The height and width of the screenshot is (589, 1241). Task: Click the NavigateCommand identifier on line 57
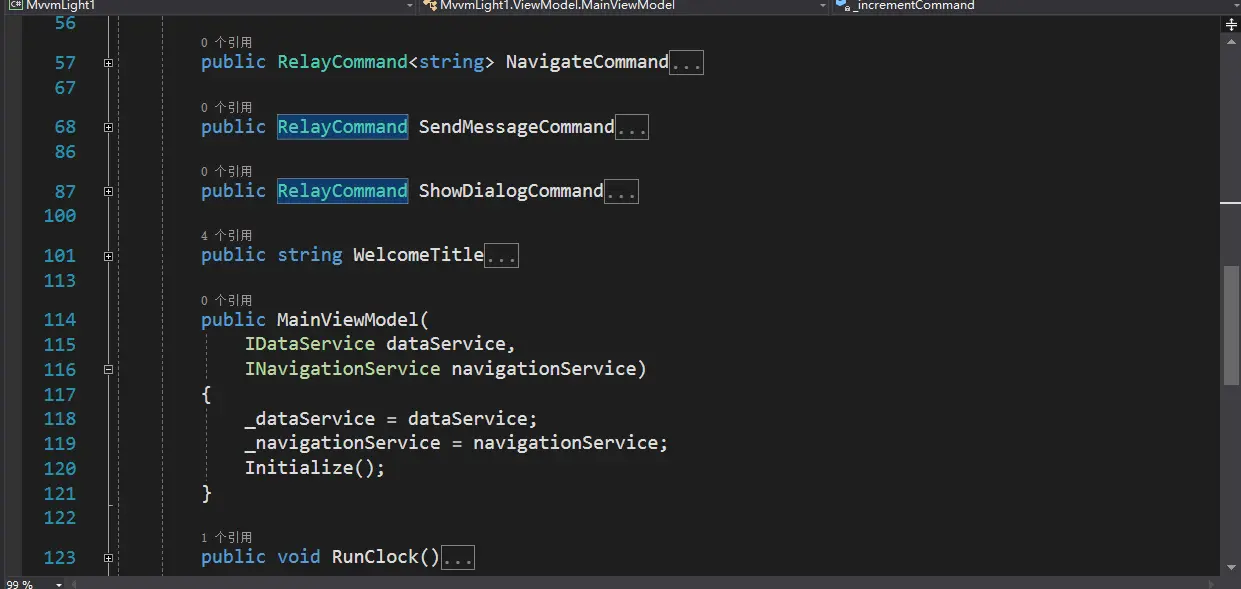(587, 62)
